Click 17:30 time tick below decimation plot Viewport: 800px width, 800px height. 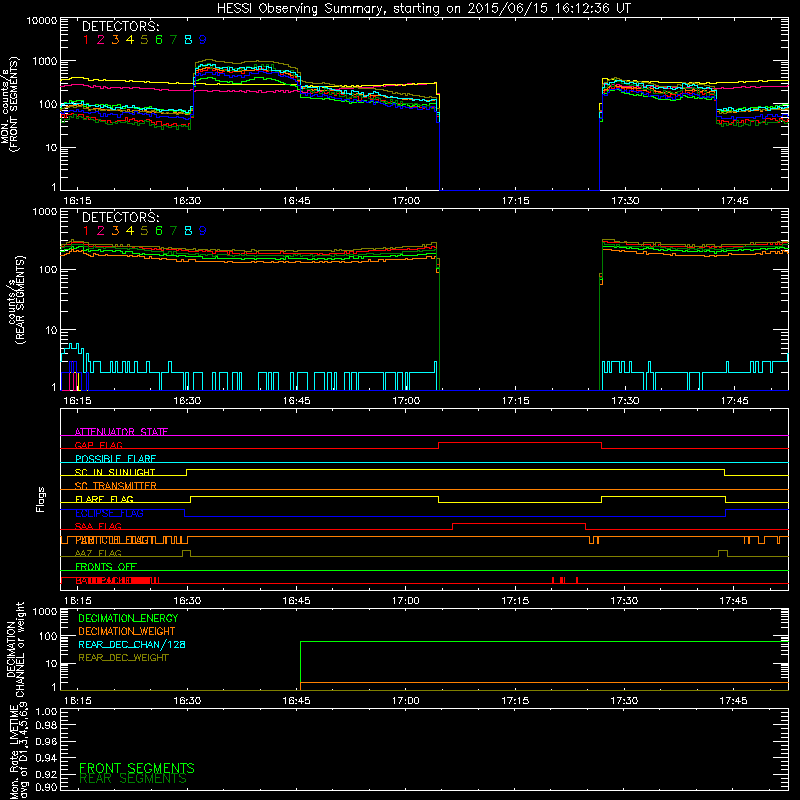tap(624, 701)
